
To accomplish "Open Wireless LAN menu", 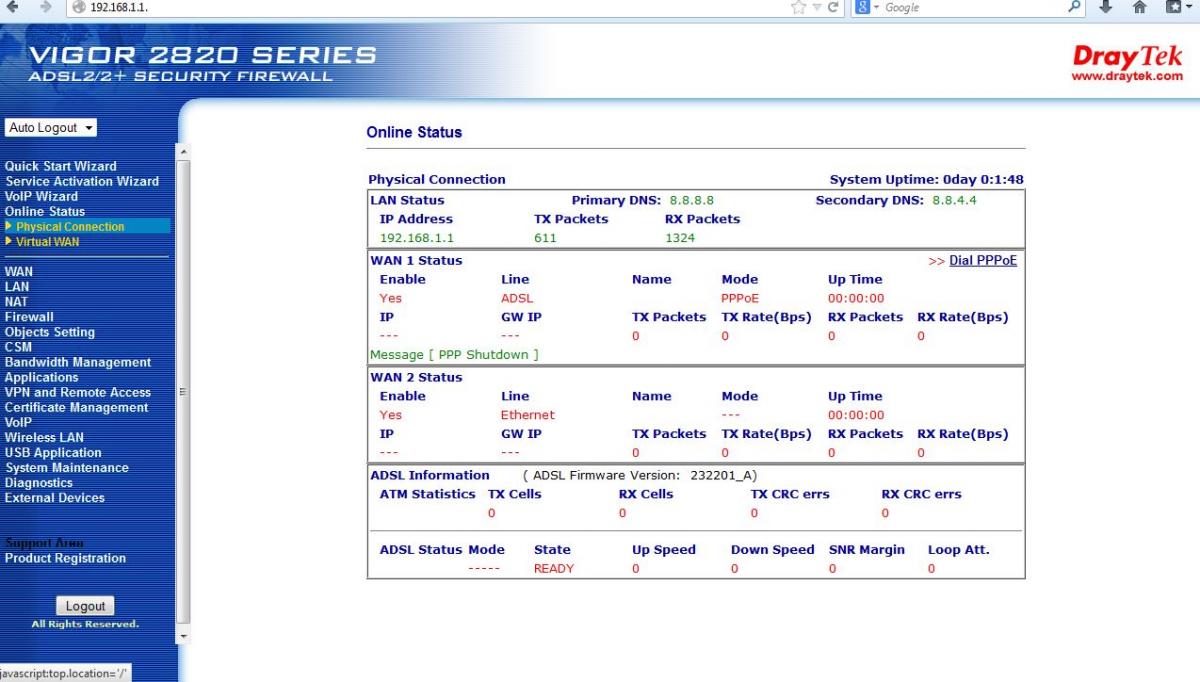I will (44, 437).
